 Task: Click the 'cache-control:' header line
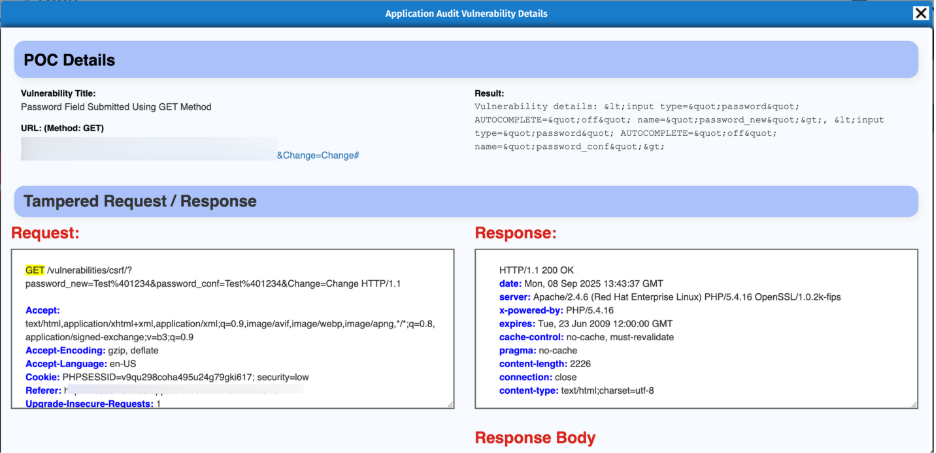[586, 337]
